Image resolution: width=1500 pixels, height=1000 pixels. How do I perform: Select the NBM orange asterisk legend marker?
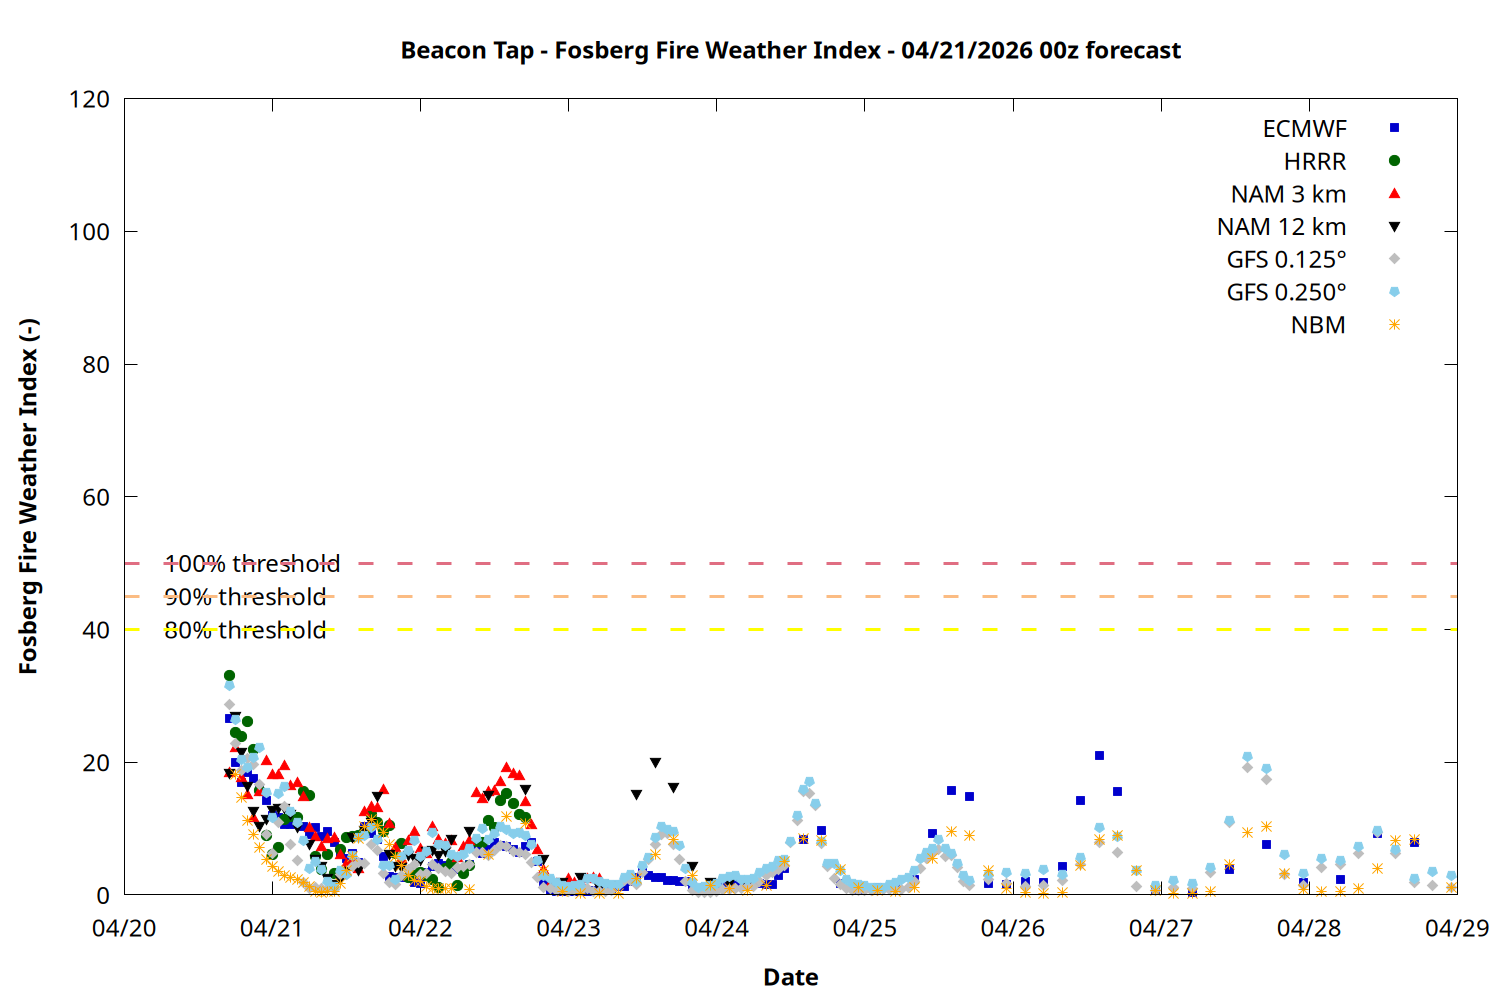[x=1394, y=325]
